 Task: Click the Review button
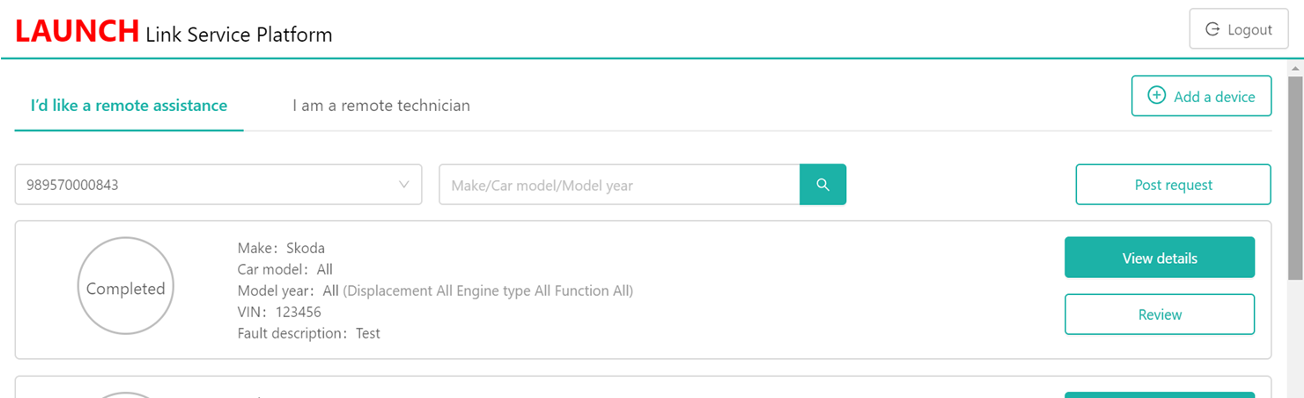pos(1159,315)
